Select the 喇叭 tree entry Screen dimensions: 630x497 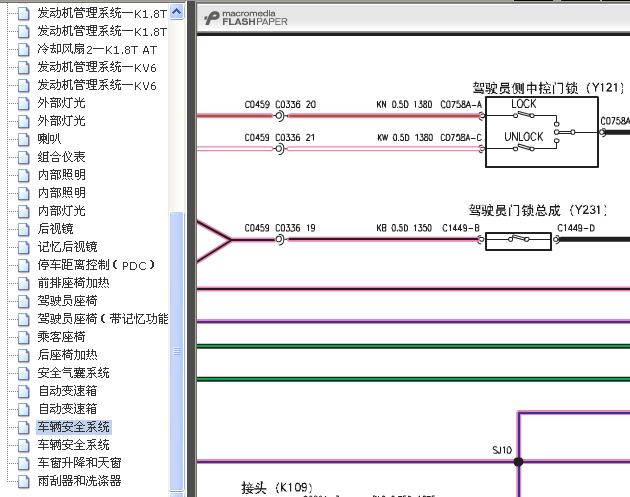pyautogui.click(x=49, y=139)
